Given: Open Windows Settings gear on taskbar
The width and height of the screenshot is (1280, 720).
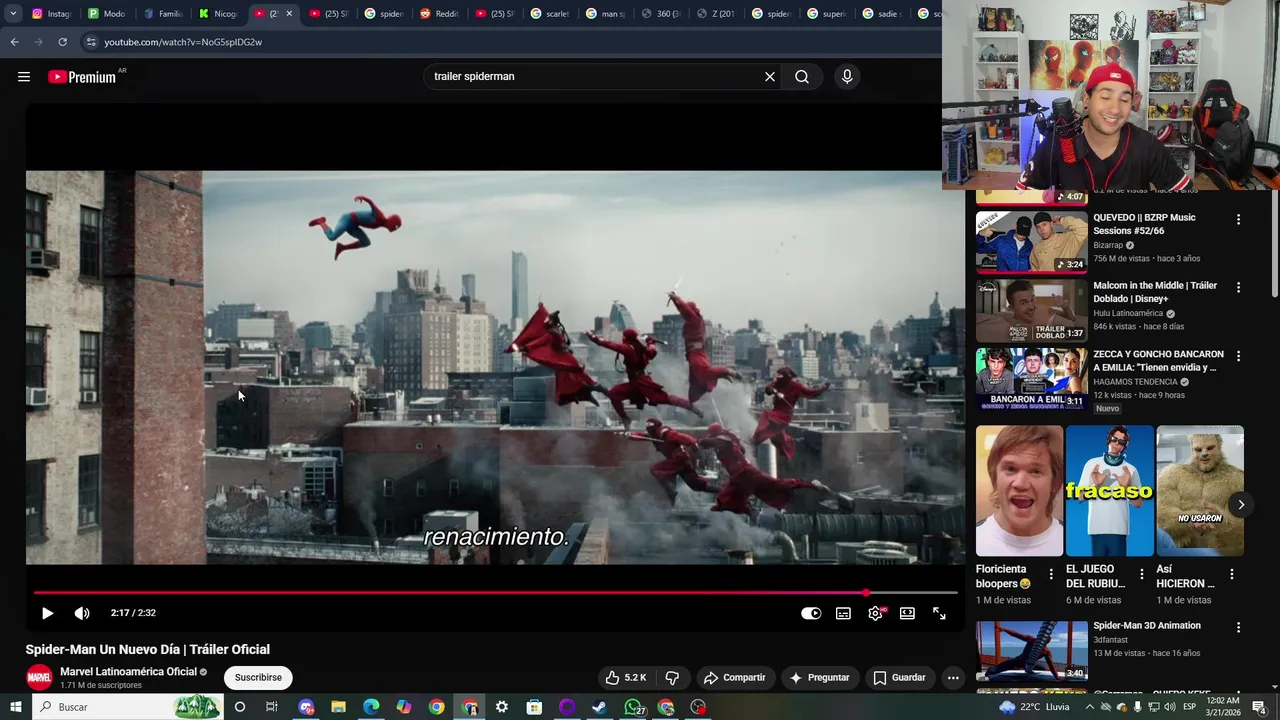Looking at the screenshot, I should coord(502,707).
